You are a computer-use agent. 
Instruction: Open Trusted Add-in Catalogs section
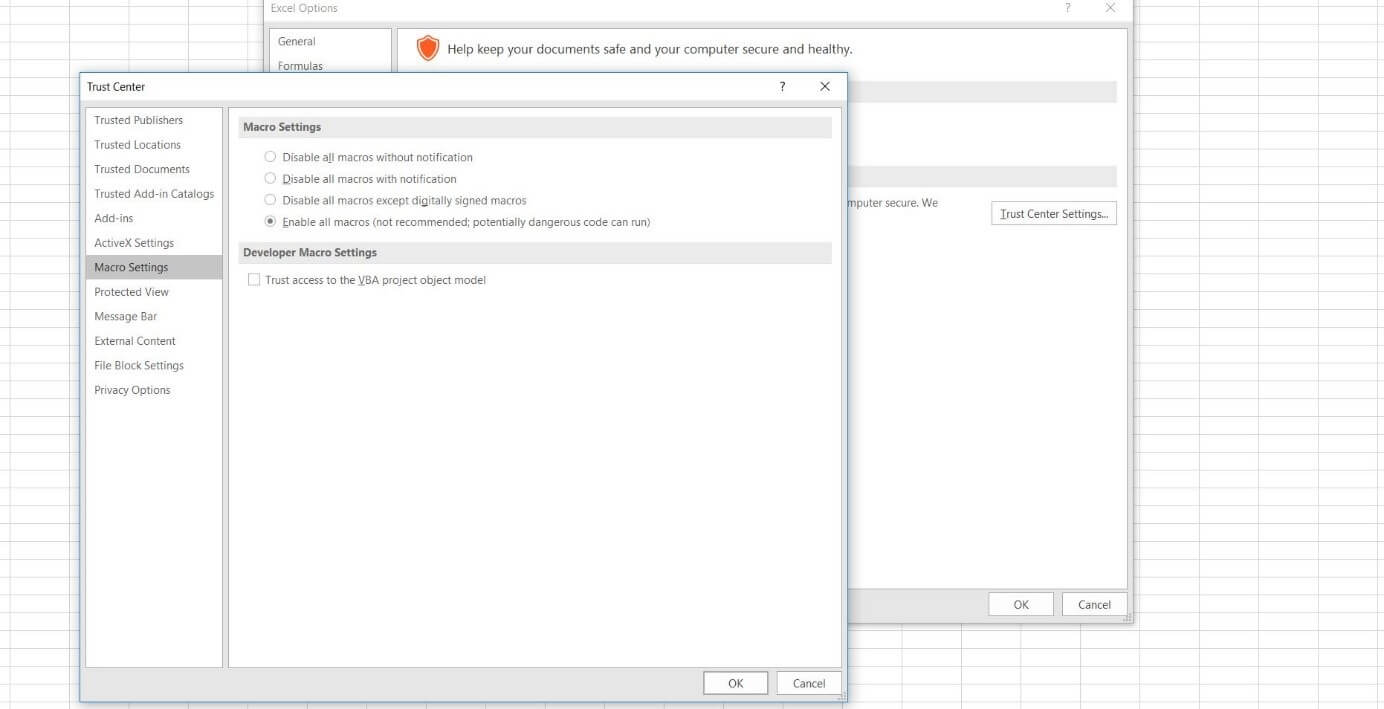tap(154, 194)
